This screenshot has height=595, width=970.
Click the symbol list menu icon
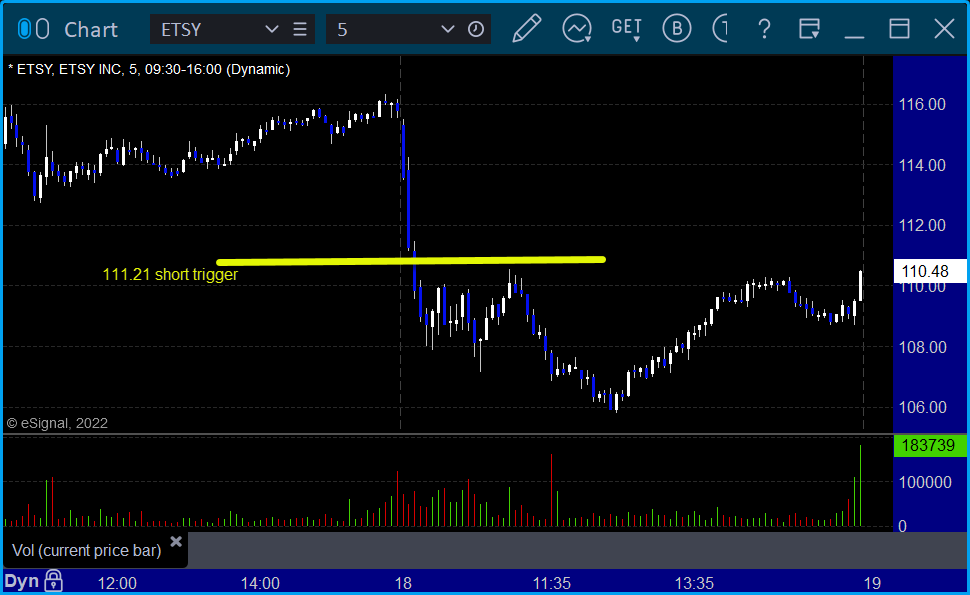300,29
